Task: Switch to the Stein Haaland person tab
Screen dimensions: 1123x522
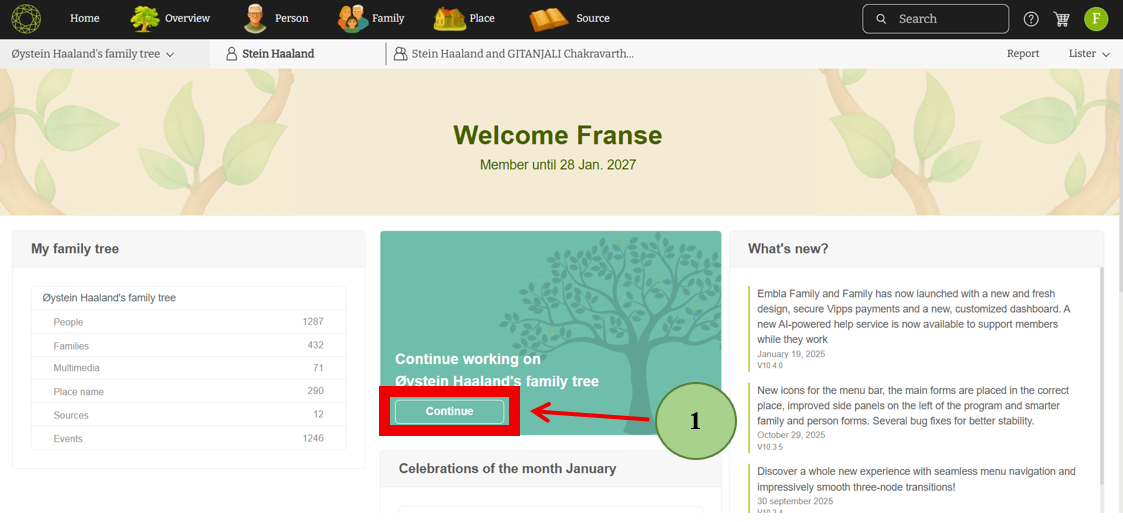Action: click(270, 54)
